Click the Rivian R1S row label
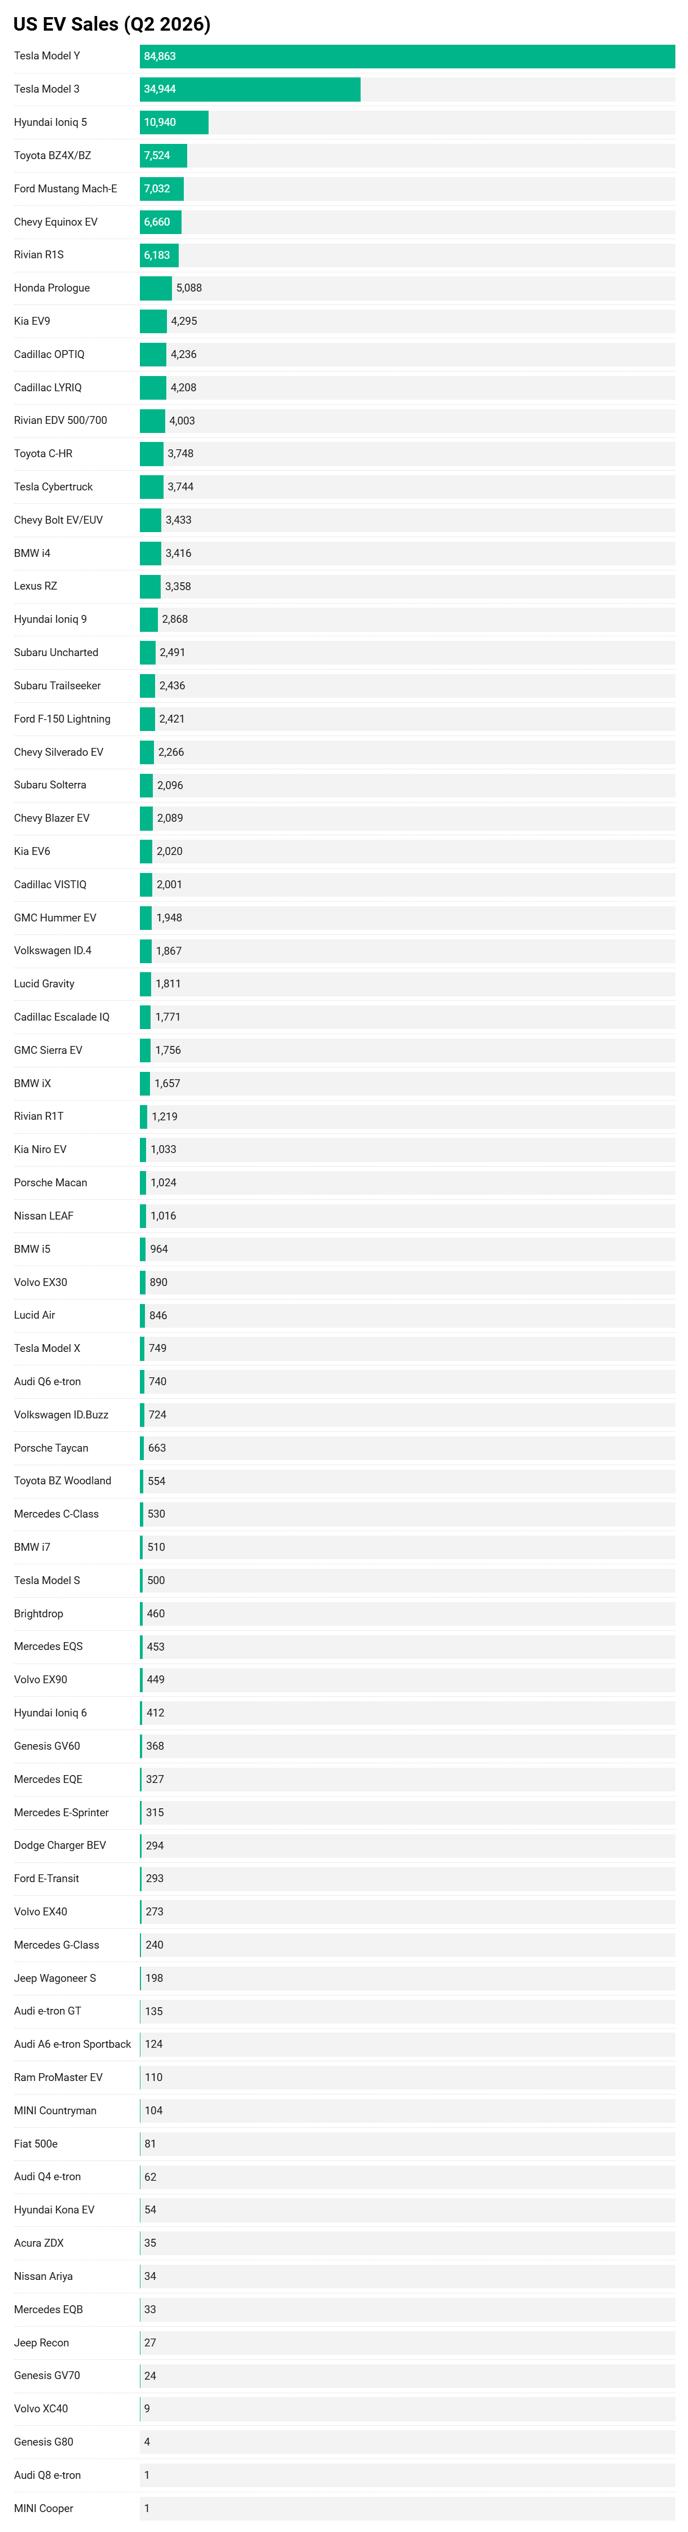688x2532 pixels. (39, 255)
